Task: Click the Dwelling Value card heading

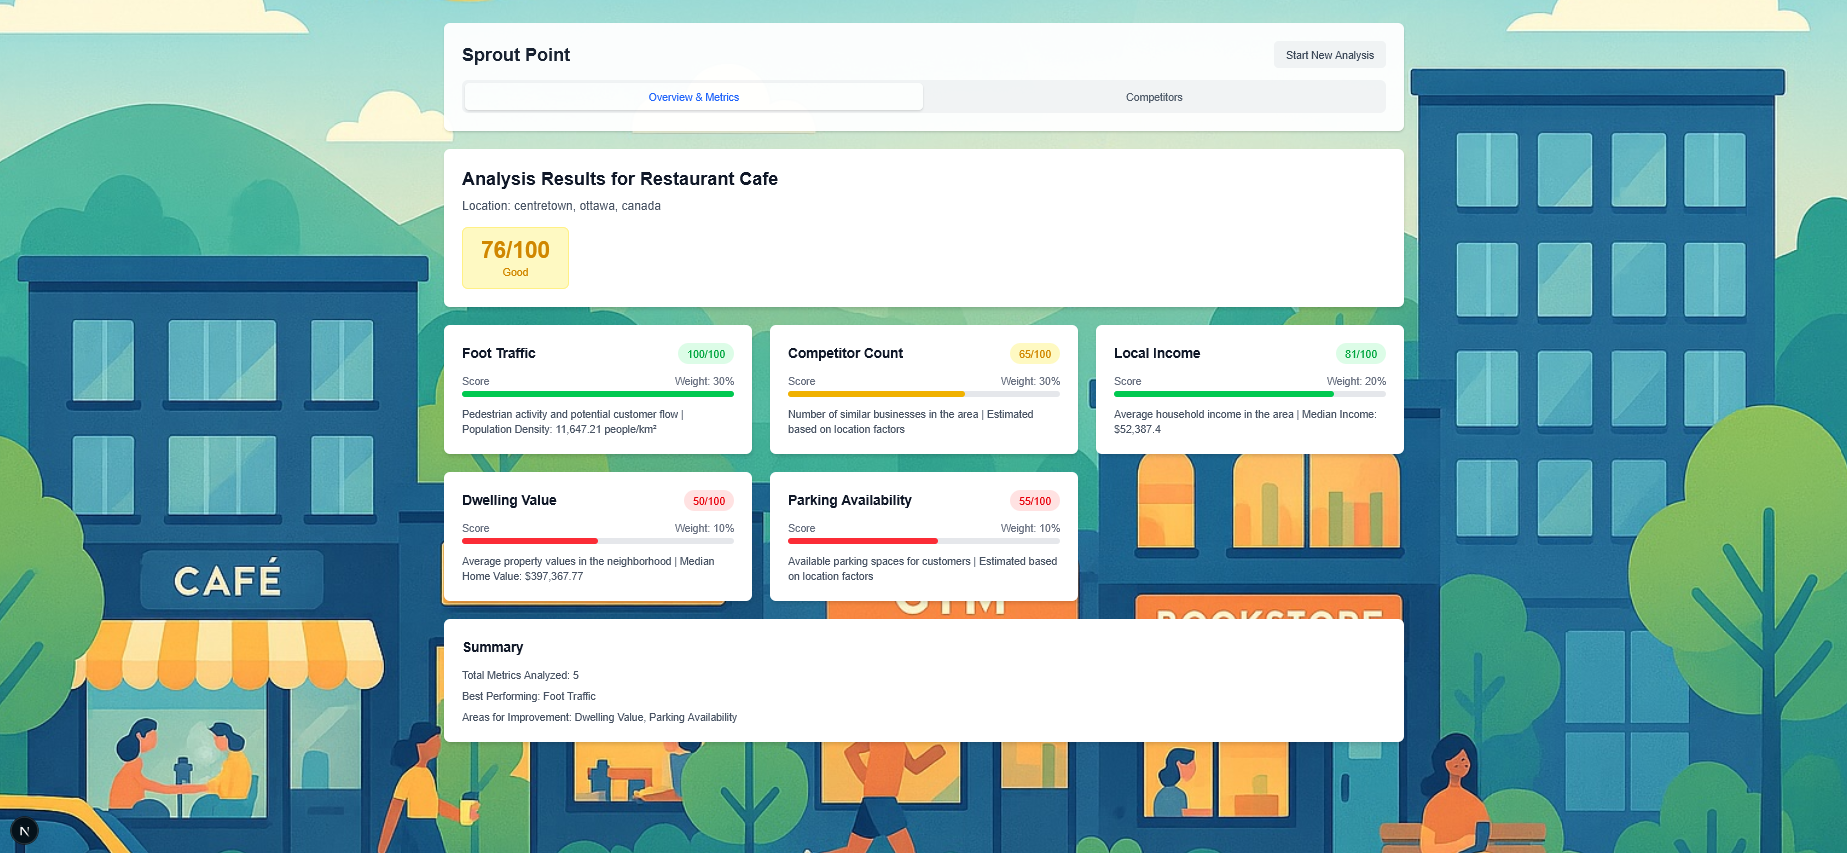Action: pos(509,500)
